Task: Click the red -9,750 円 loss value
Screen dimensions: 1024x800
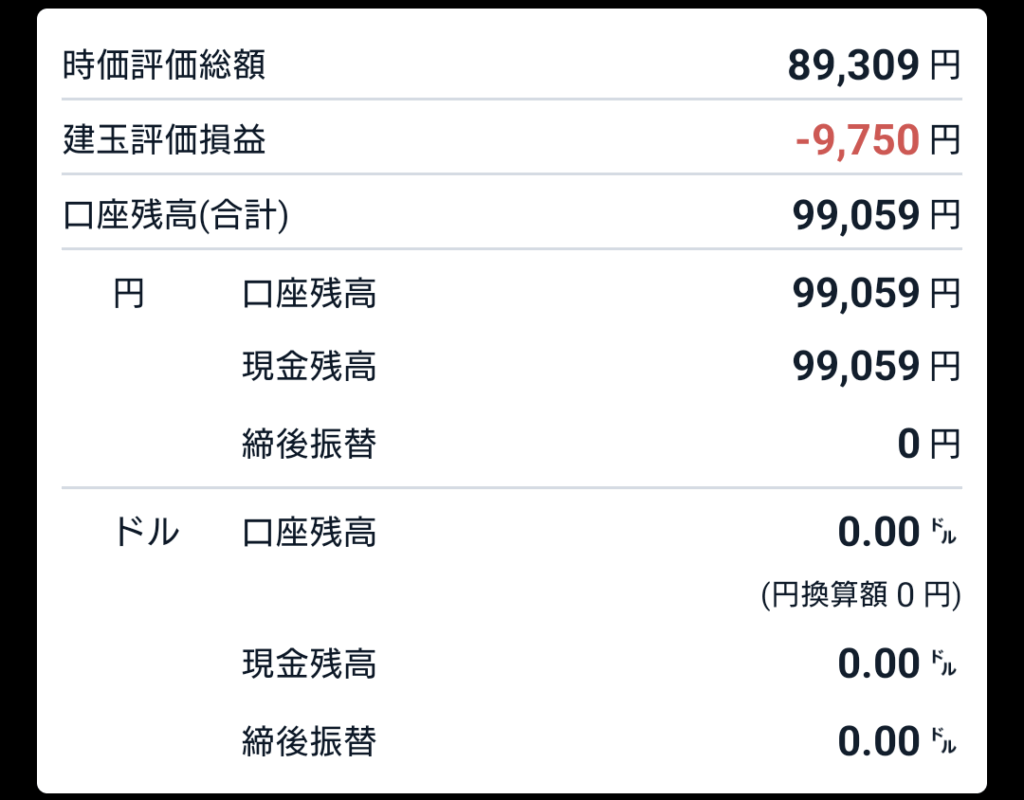Action: click(878, 140)
